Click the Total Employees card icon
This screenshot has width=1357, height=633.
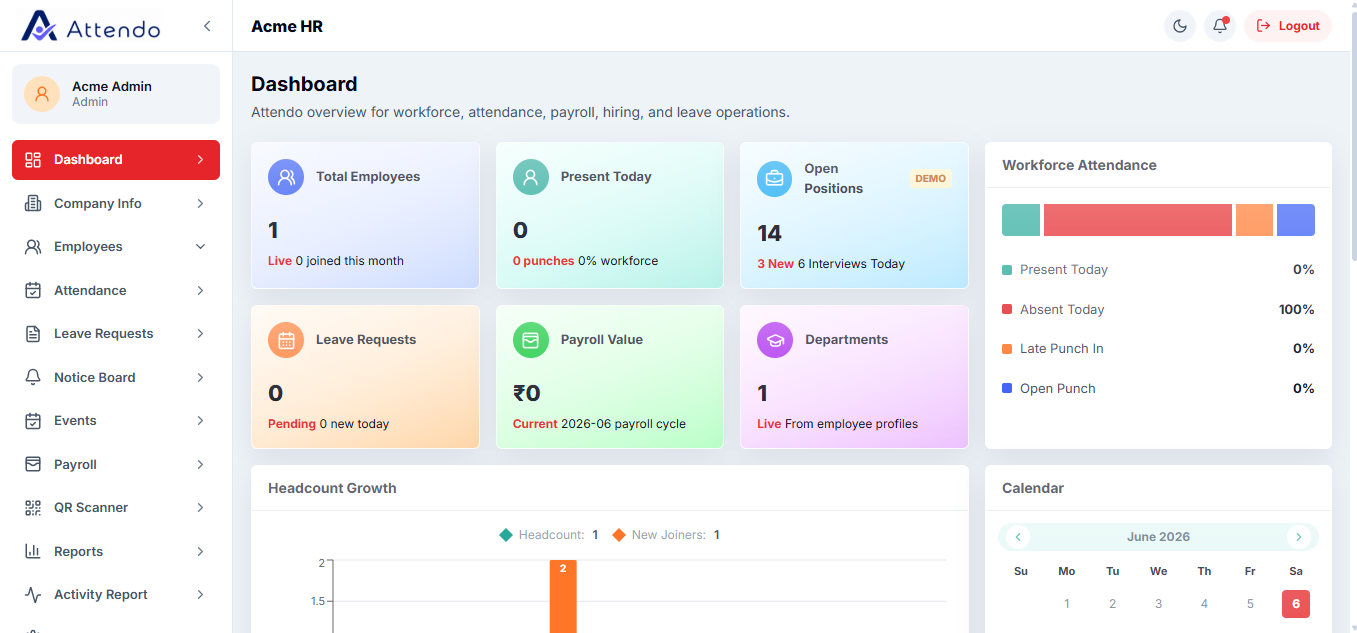286,177
